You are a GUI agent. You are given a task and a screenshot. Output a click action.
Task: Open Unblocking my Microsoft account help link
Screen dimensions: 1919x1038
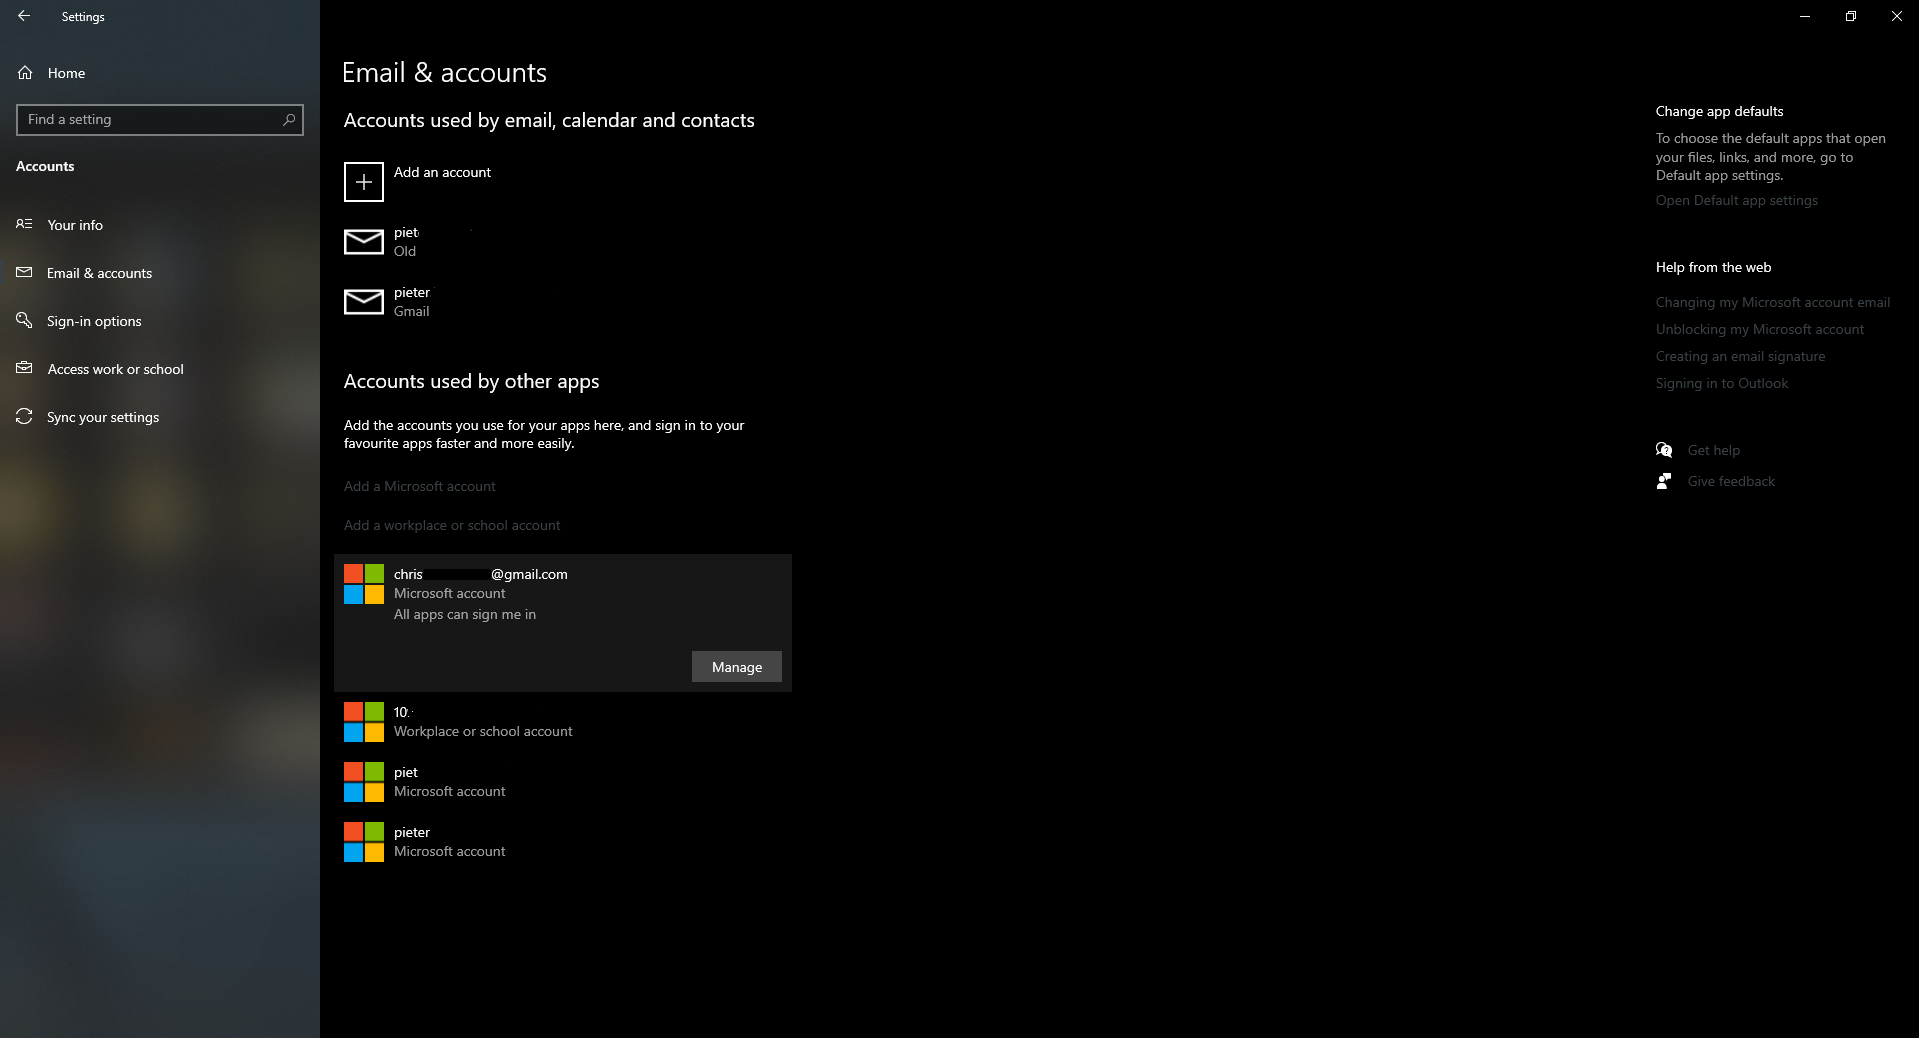click(1760, 329)
